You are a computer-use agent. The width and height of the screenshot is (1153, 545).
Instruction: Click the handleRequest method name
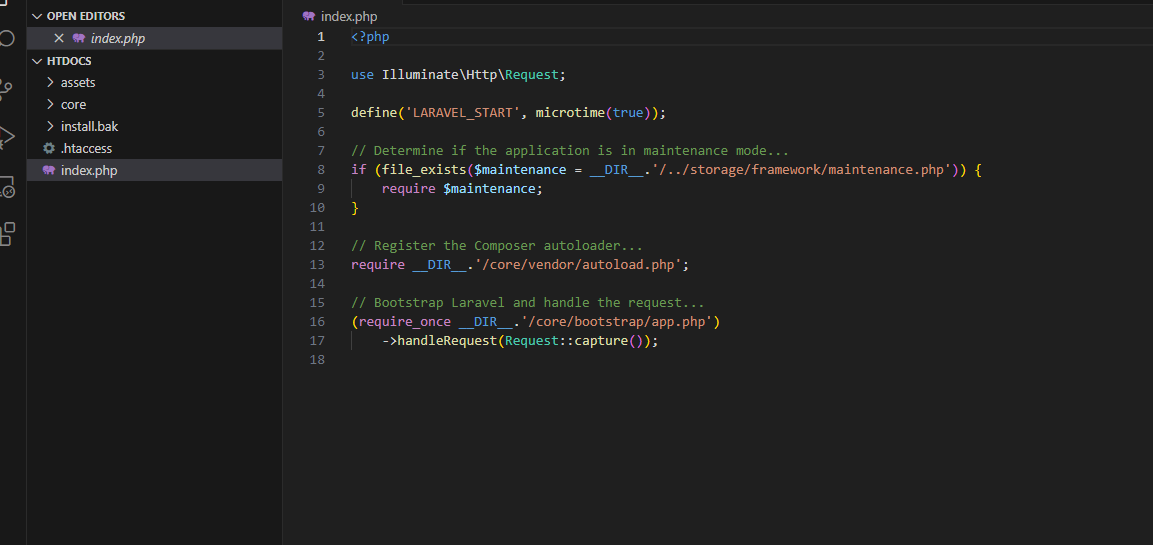pos(447,341)
